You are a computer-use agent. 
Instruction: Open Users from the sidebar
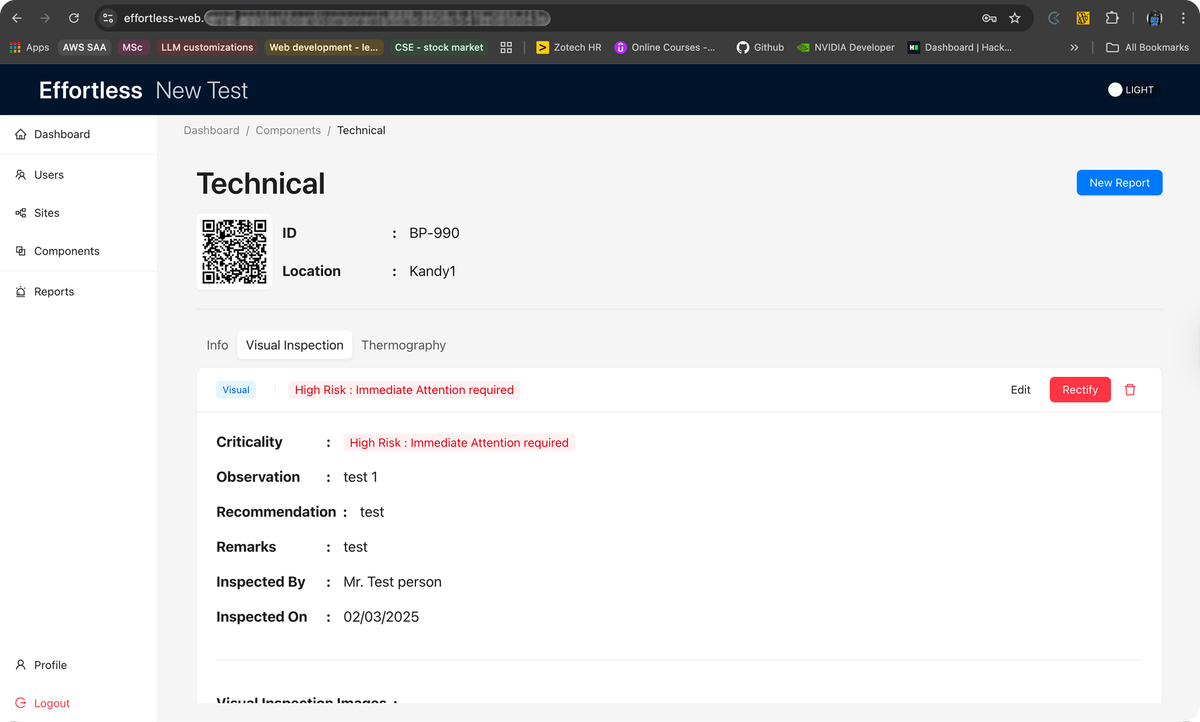[x=49, y=175]
